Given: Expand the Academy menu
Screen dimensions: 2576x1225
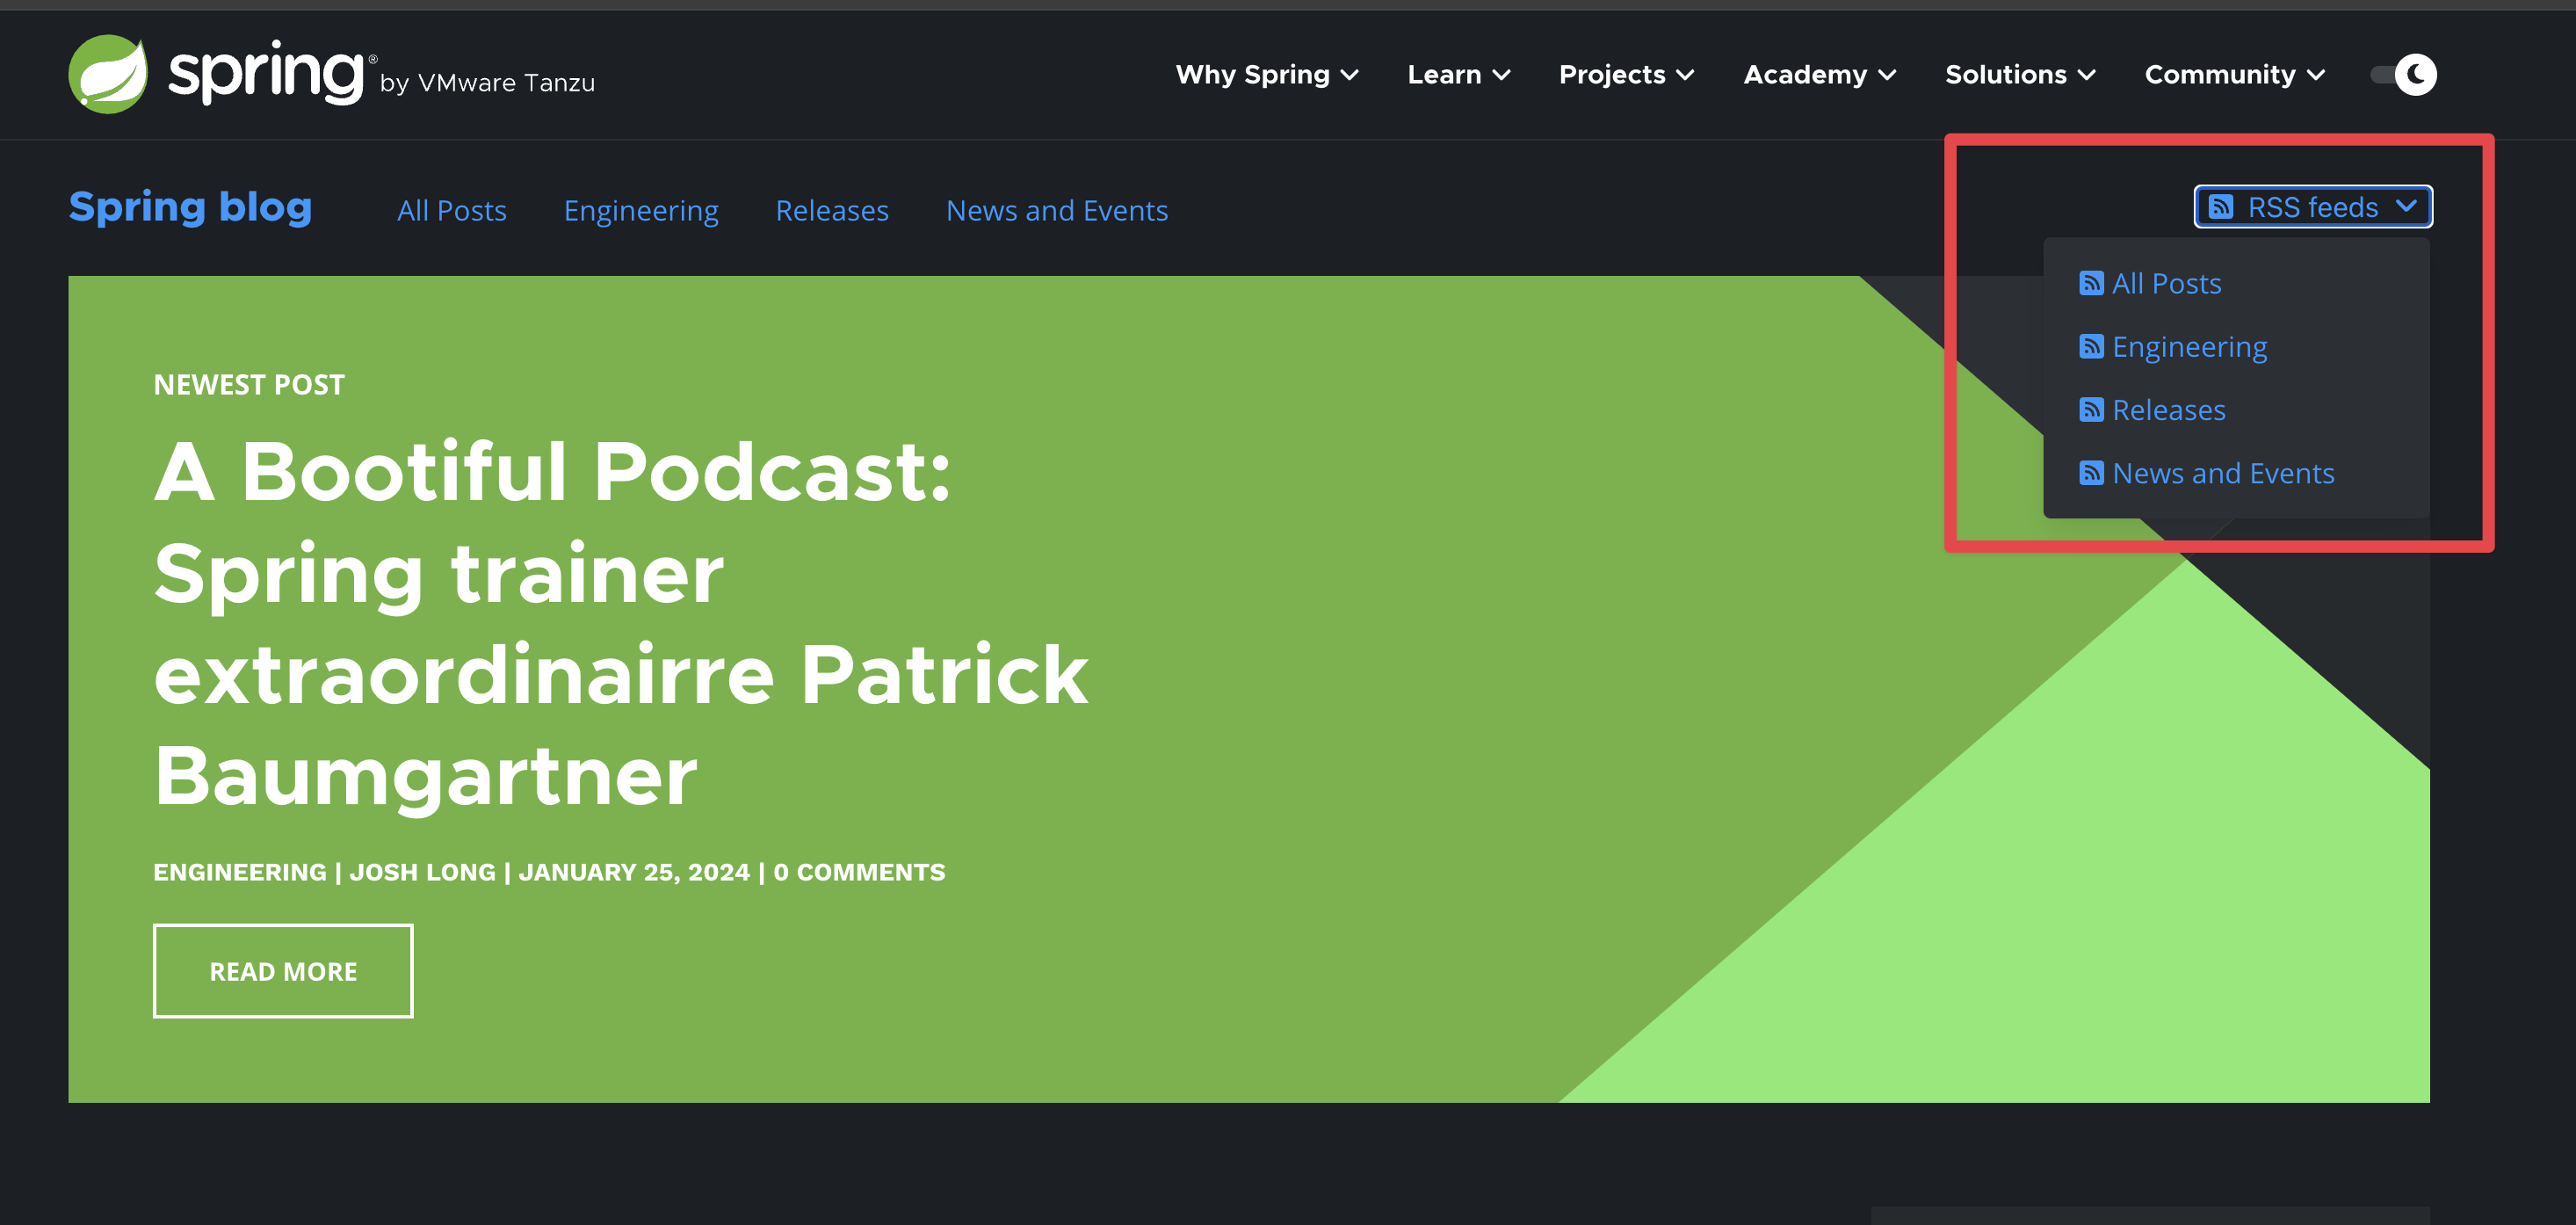Looking at the screenshot, I should pos(1819,75).
